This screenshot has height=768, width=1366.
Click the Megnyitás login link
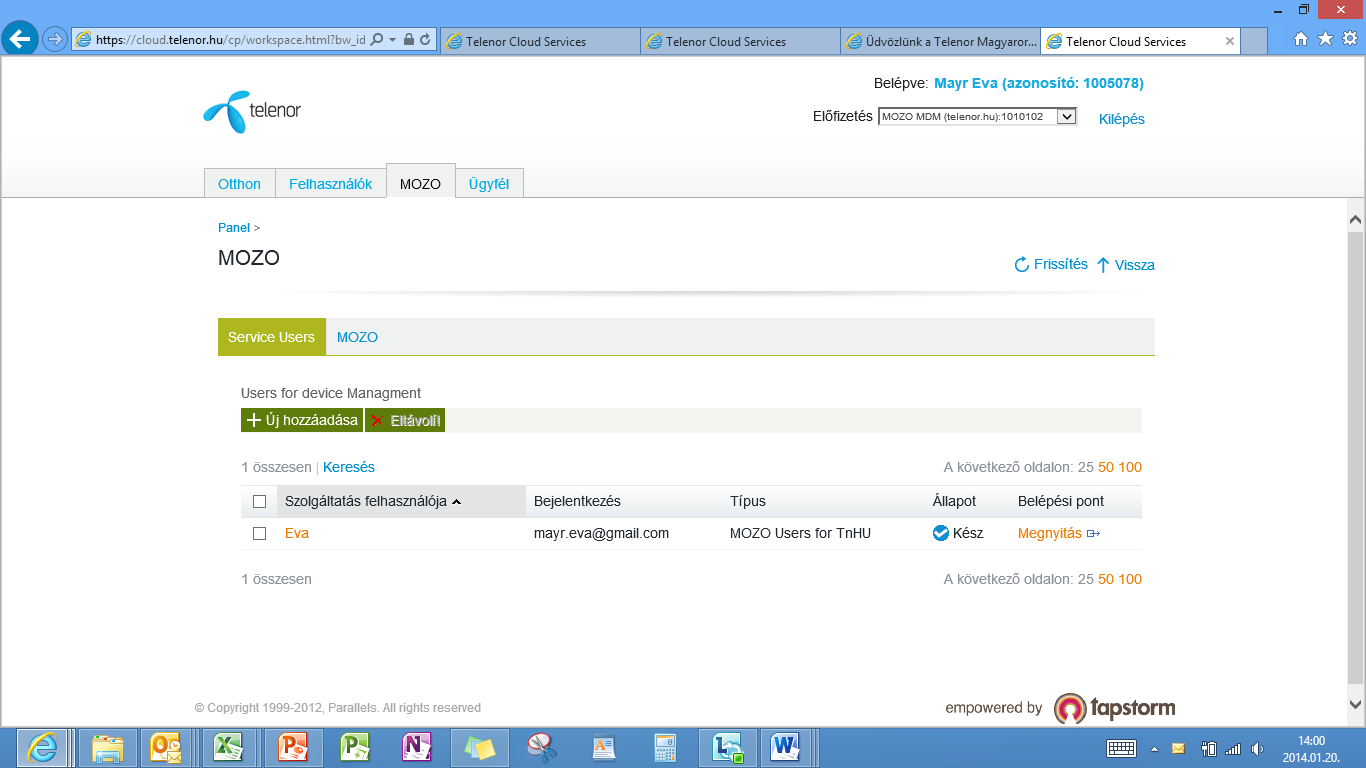pyautogui.click(x=1050, y=533)
